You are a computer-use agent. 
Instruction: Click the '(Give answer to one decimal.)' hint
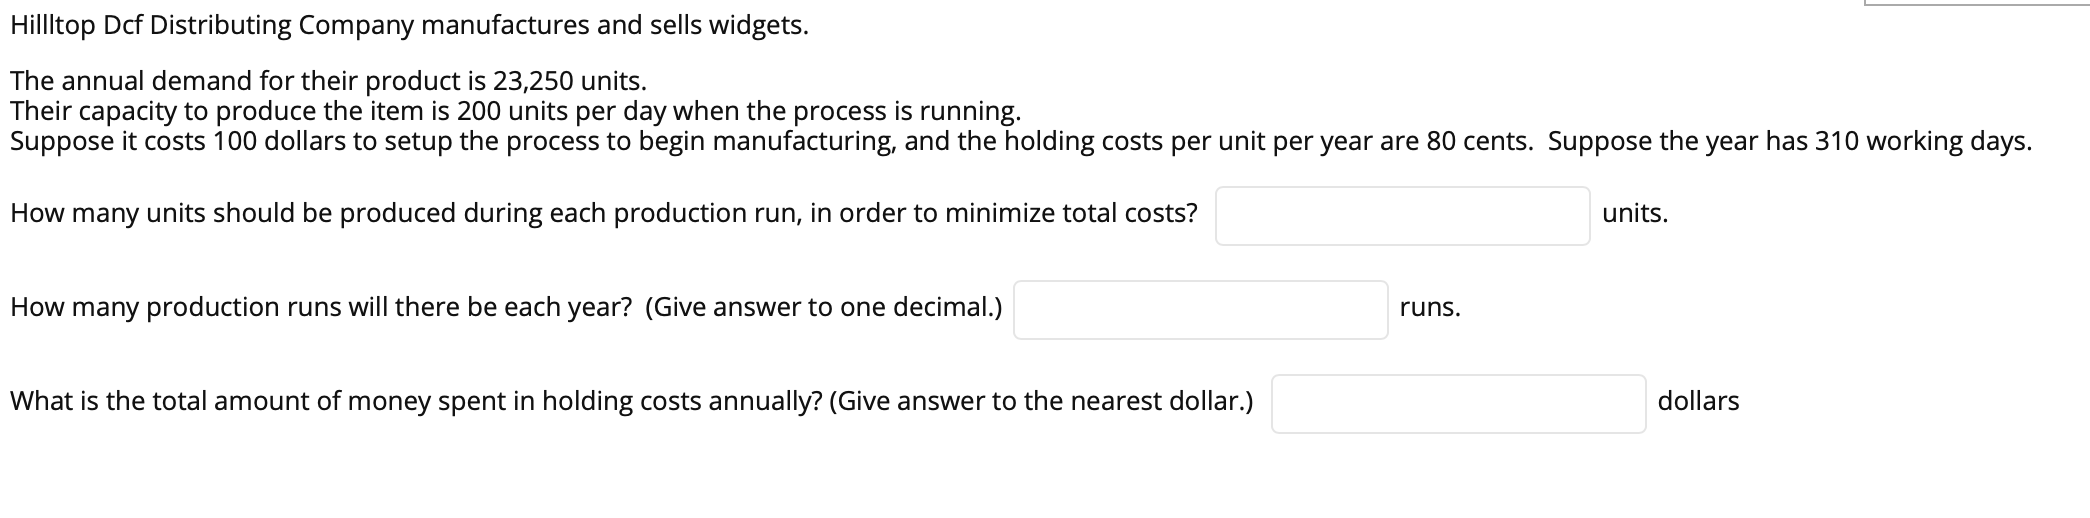(x=824, y=307)
